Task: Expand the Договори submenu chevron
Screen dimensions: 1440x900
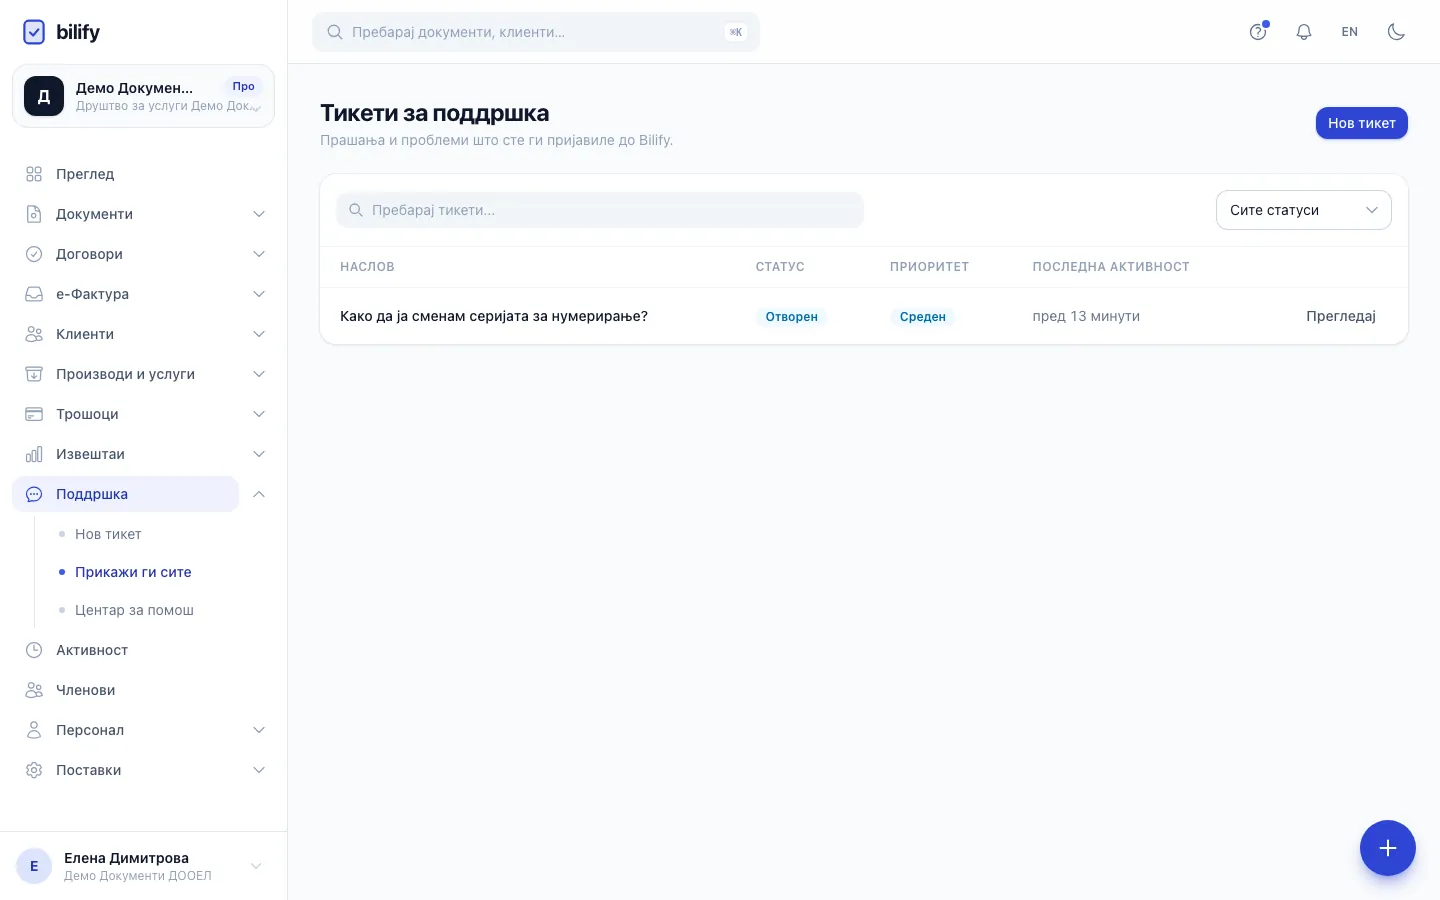Action: [x=259, y=254]
